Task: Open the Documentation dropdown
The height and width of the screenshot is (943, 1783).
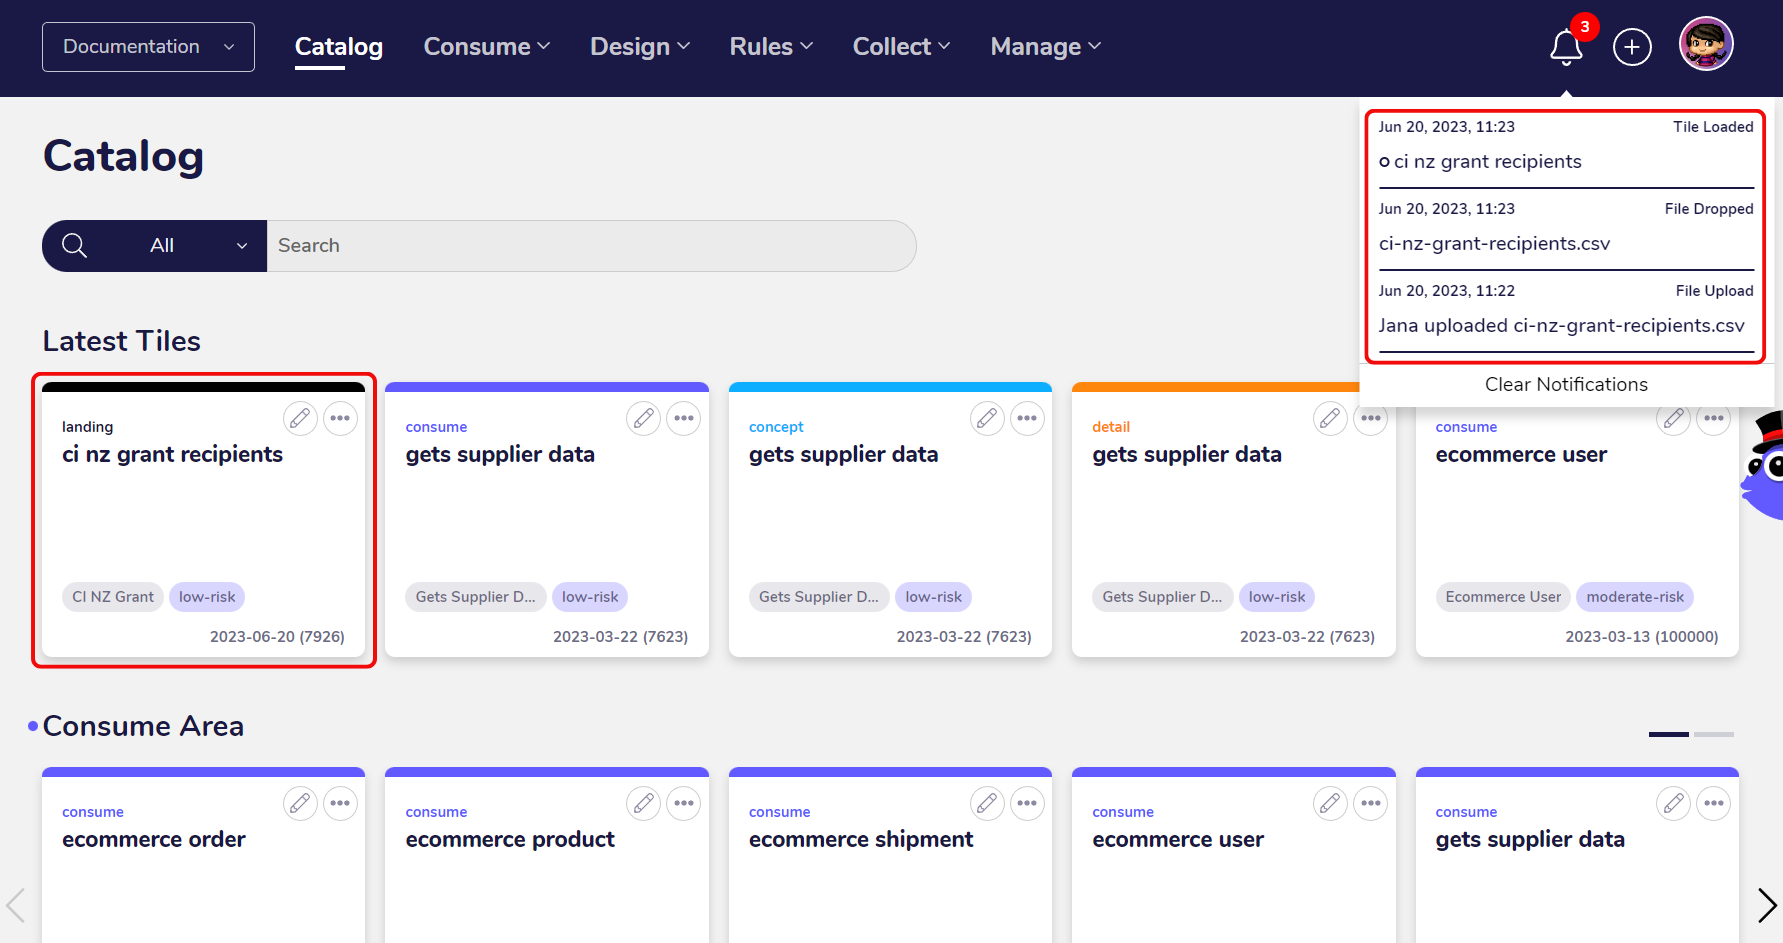Action: tap(148, 47)
